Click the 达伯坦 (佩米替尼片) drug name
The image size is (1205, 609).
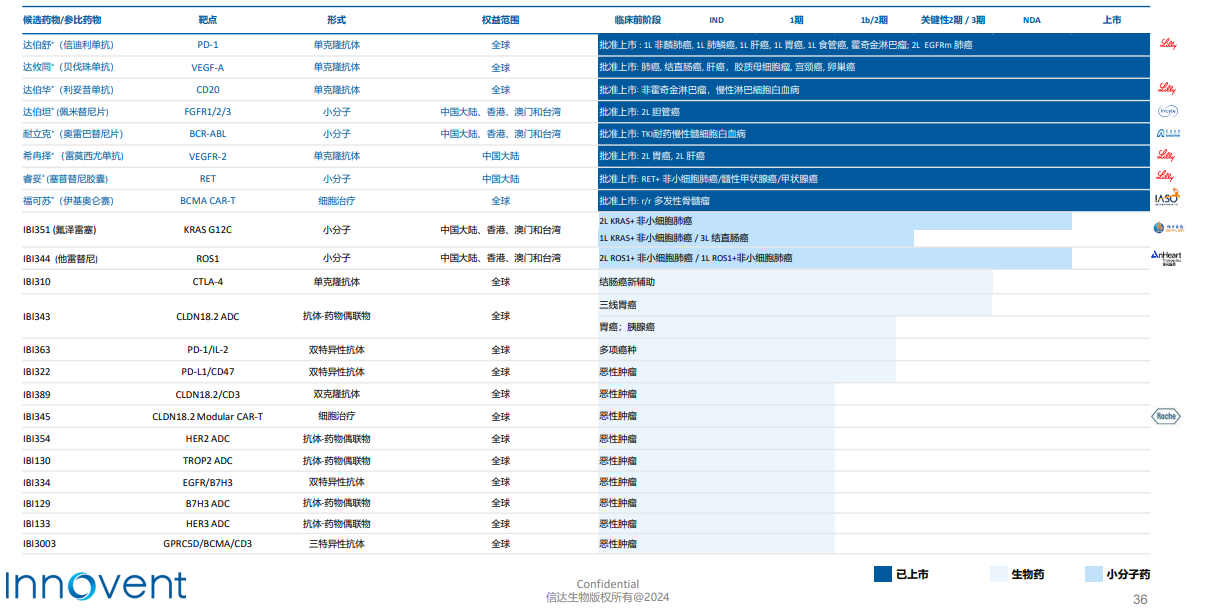click(66, 112)
